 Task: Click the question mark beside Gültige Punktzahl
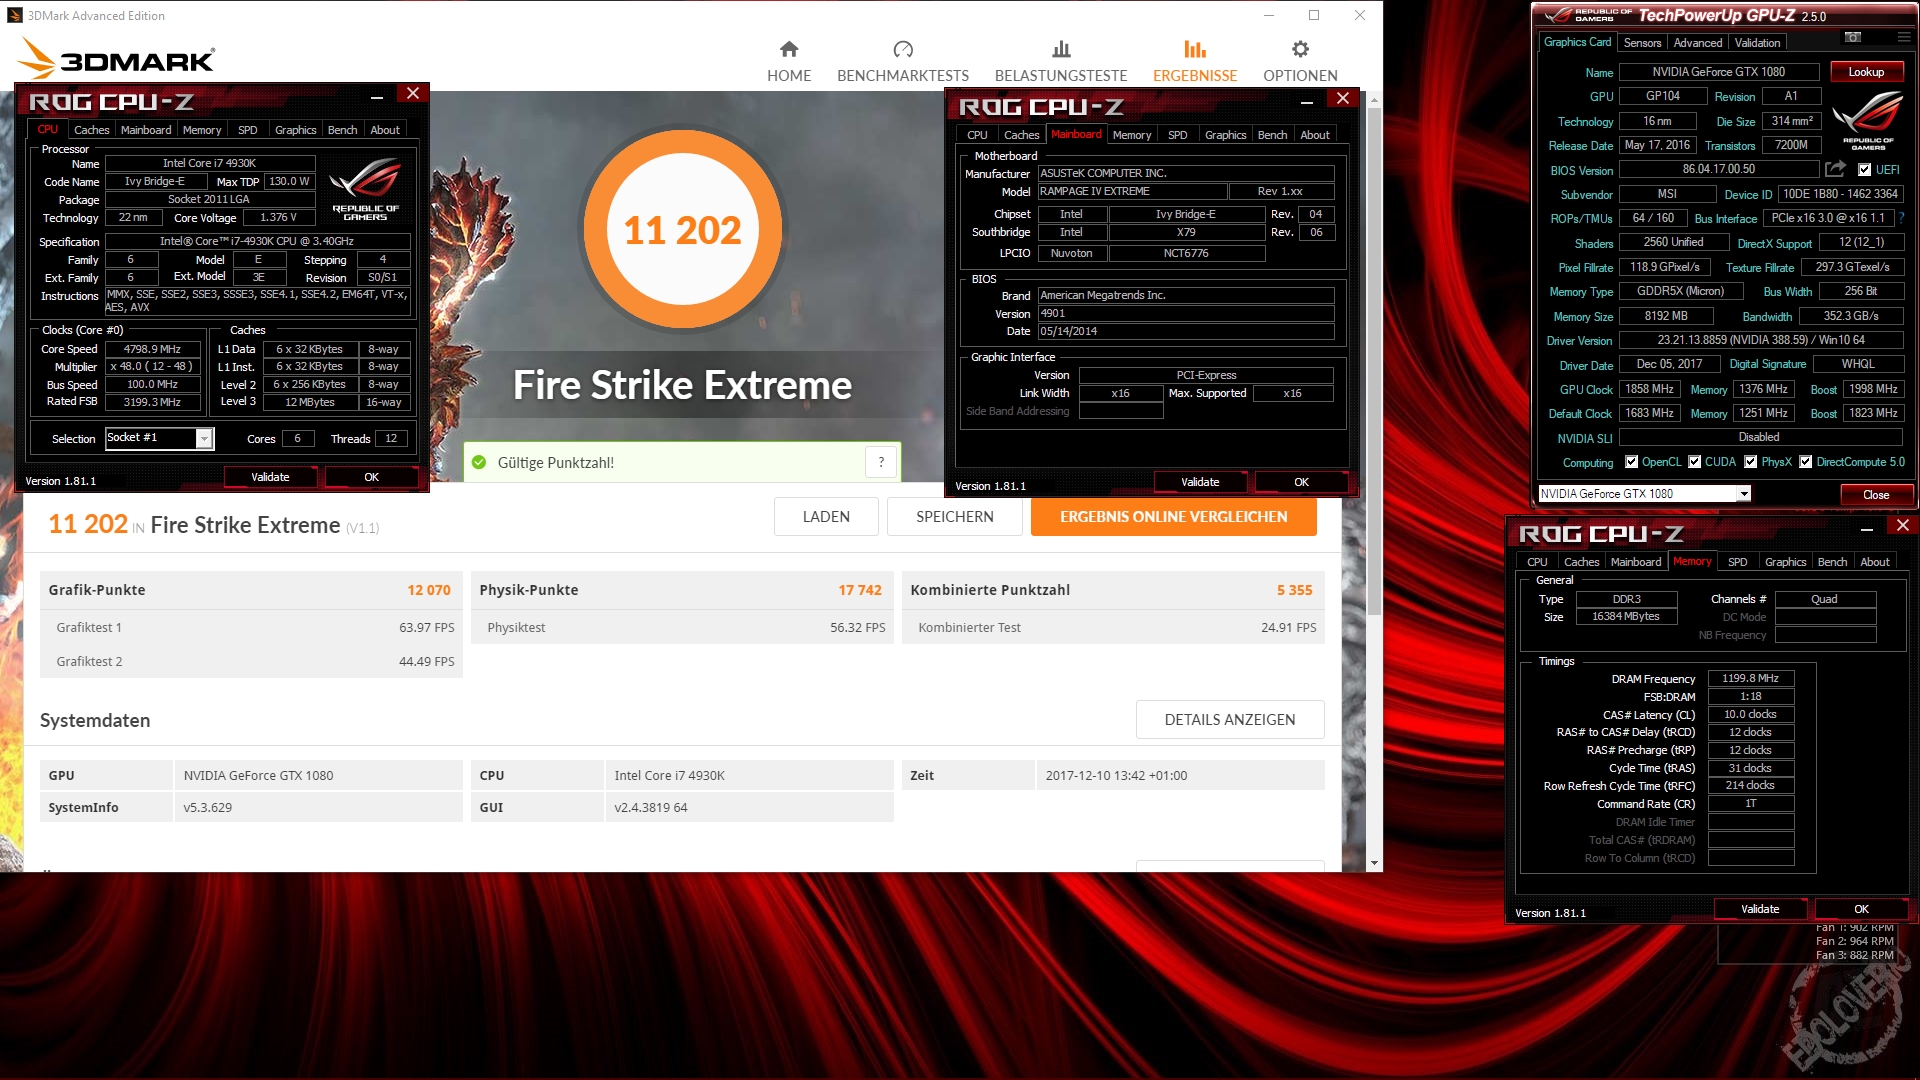(881, 462)
